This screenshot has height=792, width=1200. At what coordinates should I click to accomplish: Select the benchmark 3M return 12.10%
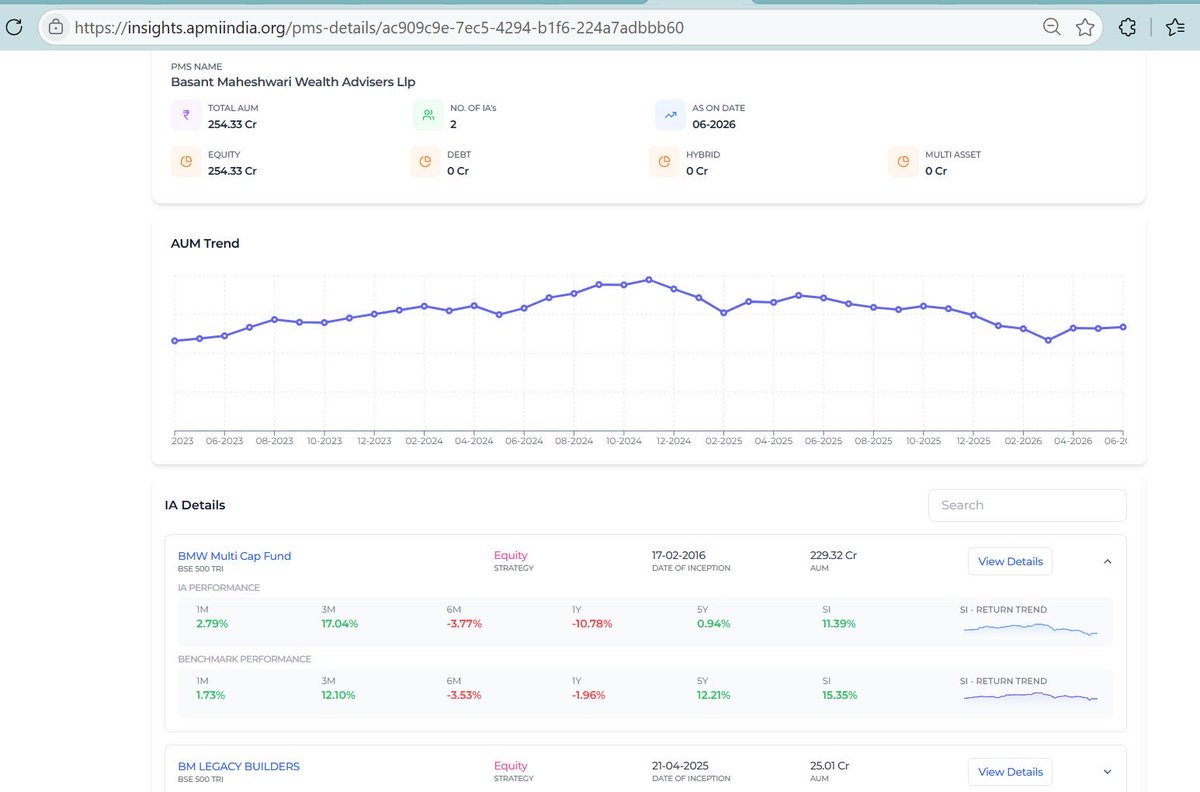pos(339,694)
